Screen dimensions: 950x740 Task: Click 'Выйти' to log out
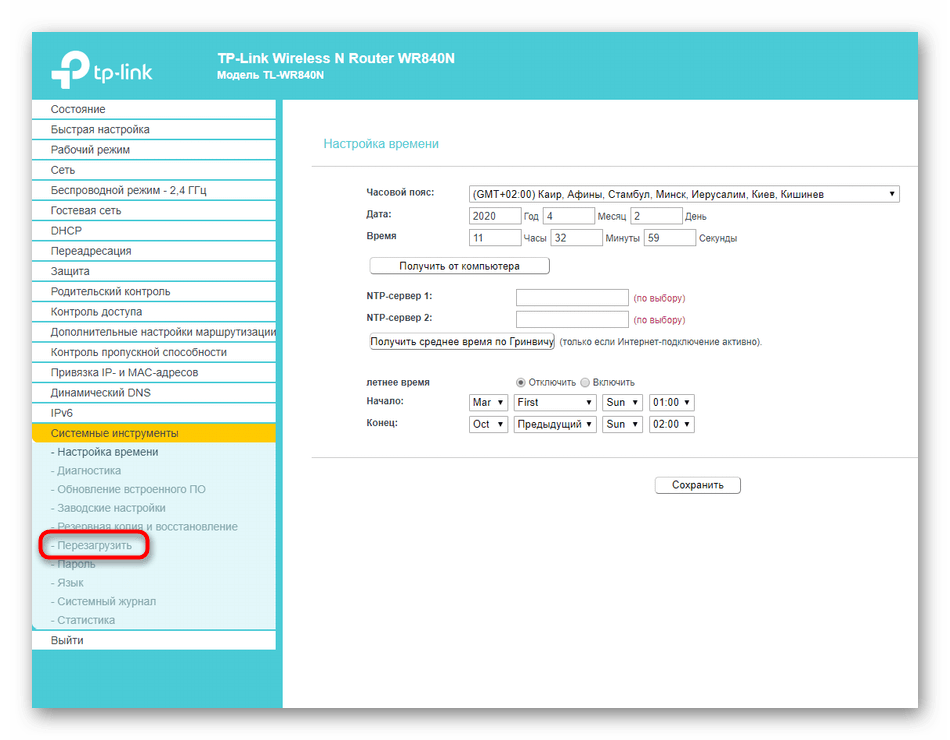point(67,640)
